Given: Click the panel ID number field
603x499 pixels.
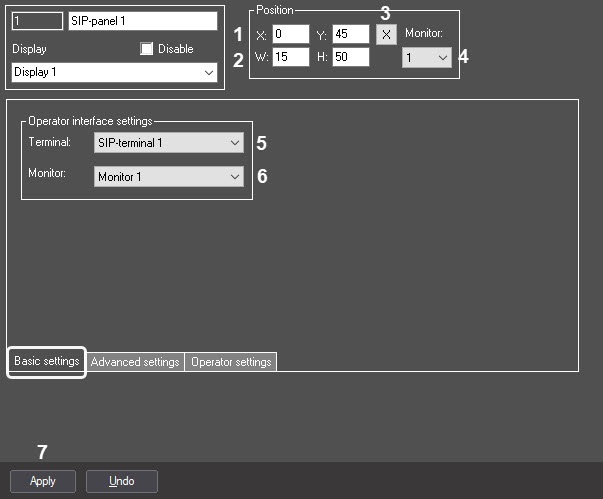Looking at the screenshot, I should point(35,20).
